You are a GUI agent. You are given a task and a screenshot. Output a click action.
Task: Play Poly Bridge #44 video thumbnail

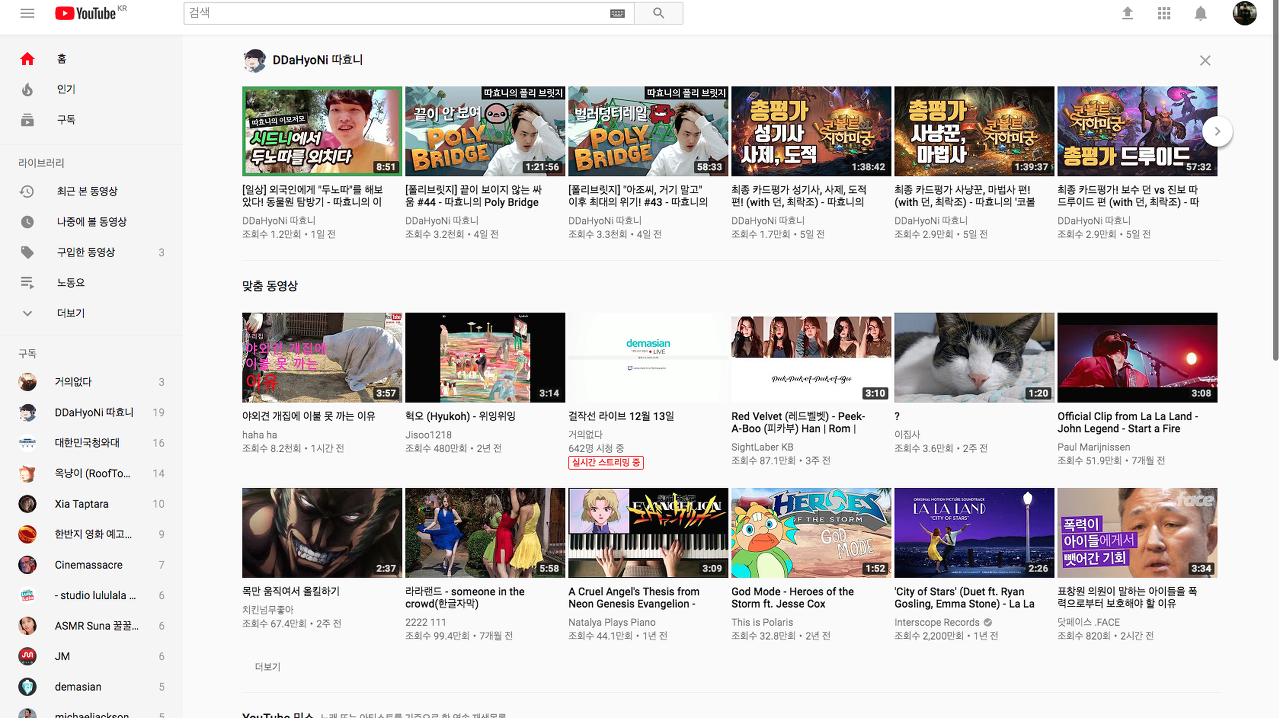(x=485, y=131)
